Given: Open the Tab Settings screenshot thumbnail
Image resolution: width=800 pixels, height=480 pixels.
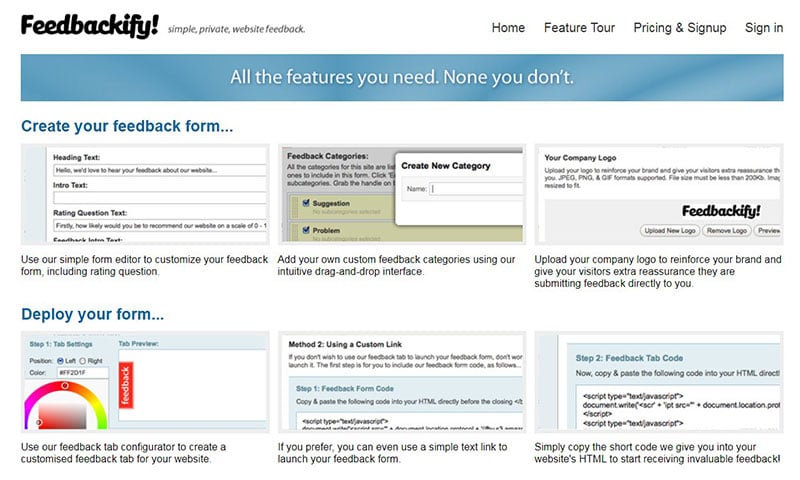Looking at the screenshot, I should point(145,382).
